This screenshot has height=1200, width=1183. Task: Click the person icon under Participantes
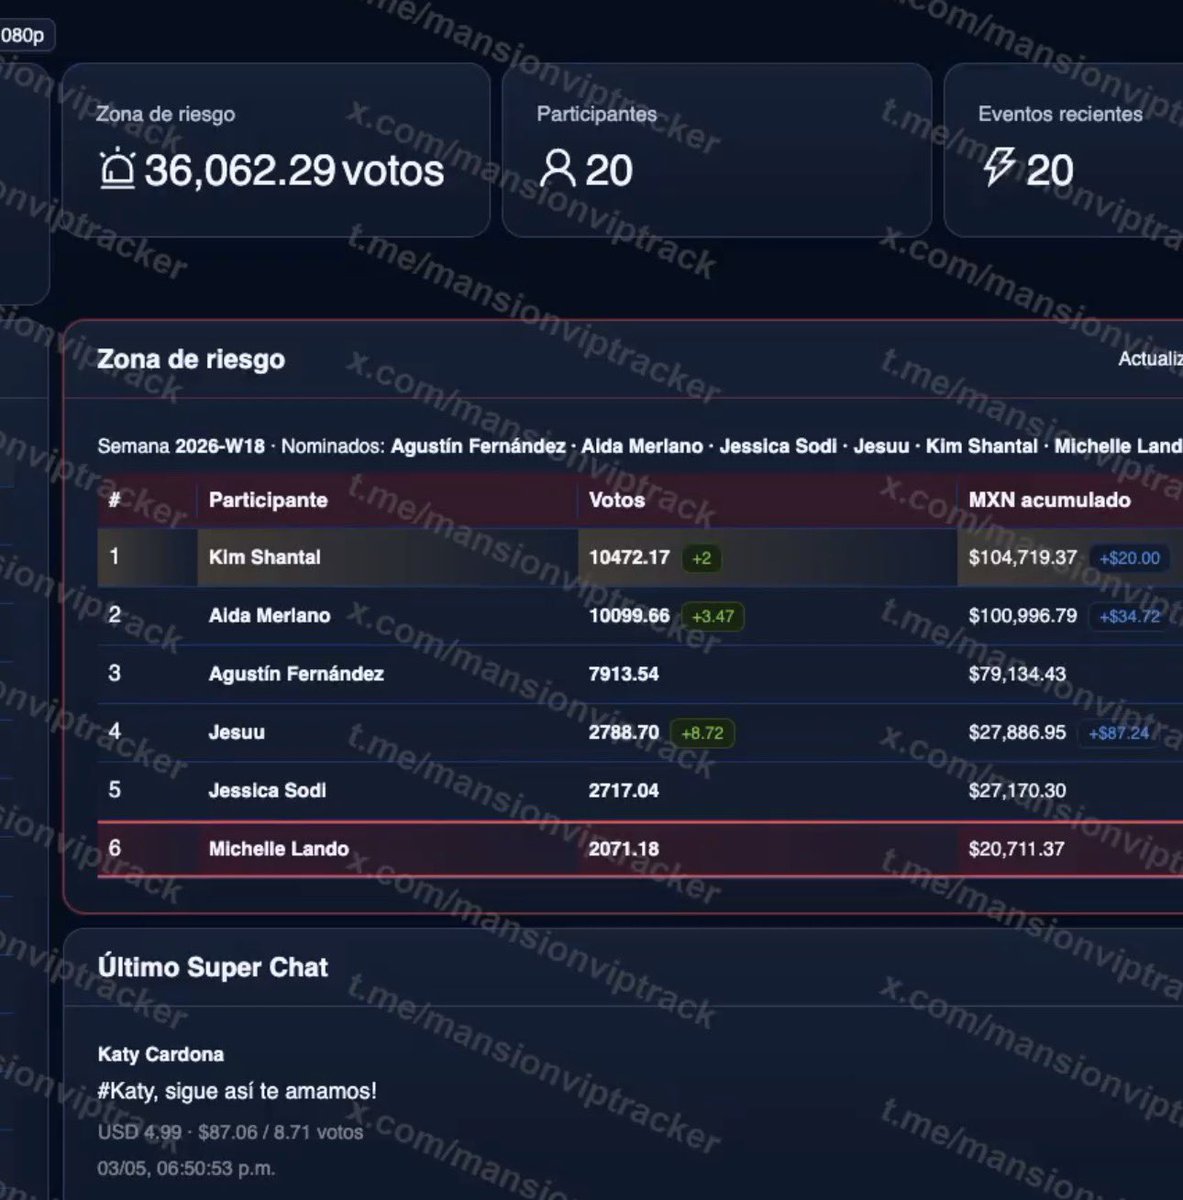pos(557,169)
